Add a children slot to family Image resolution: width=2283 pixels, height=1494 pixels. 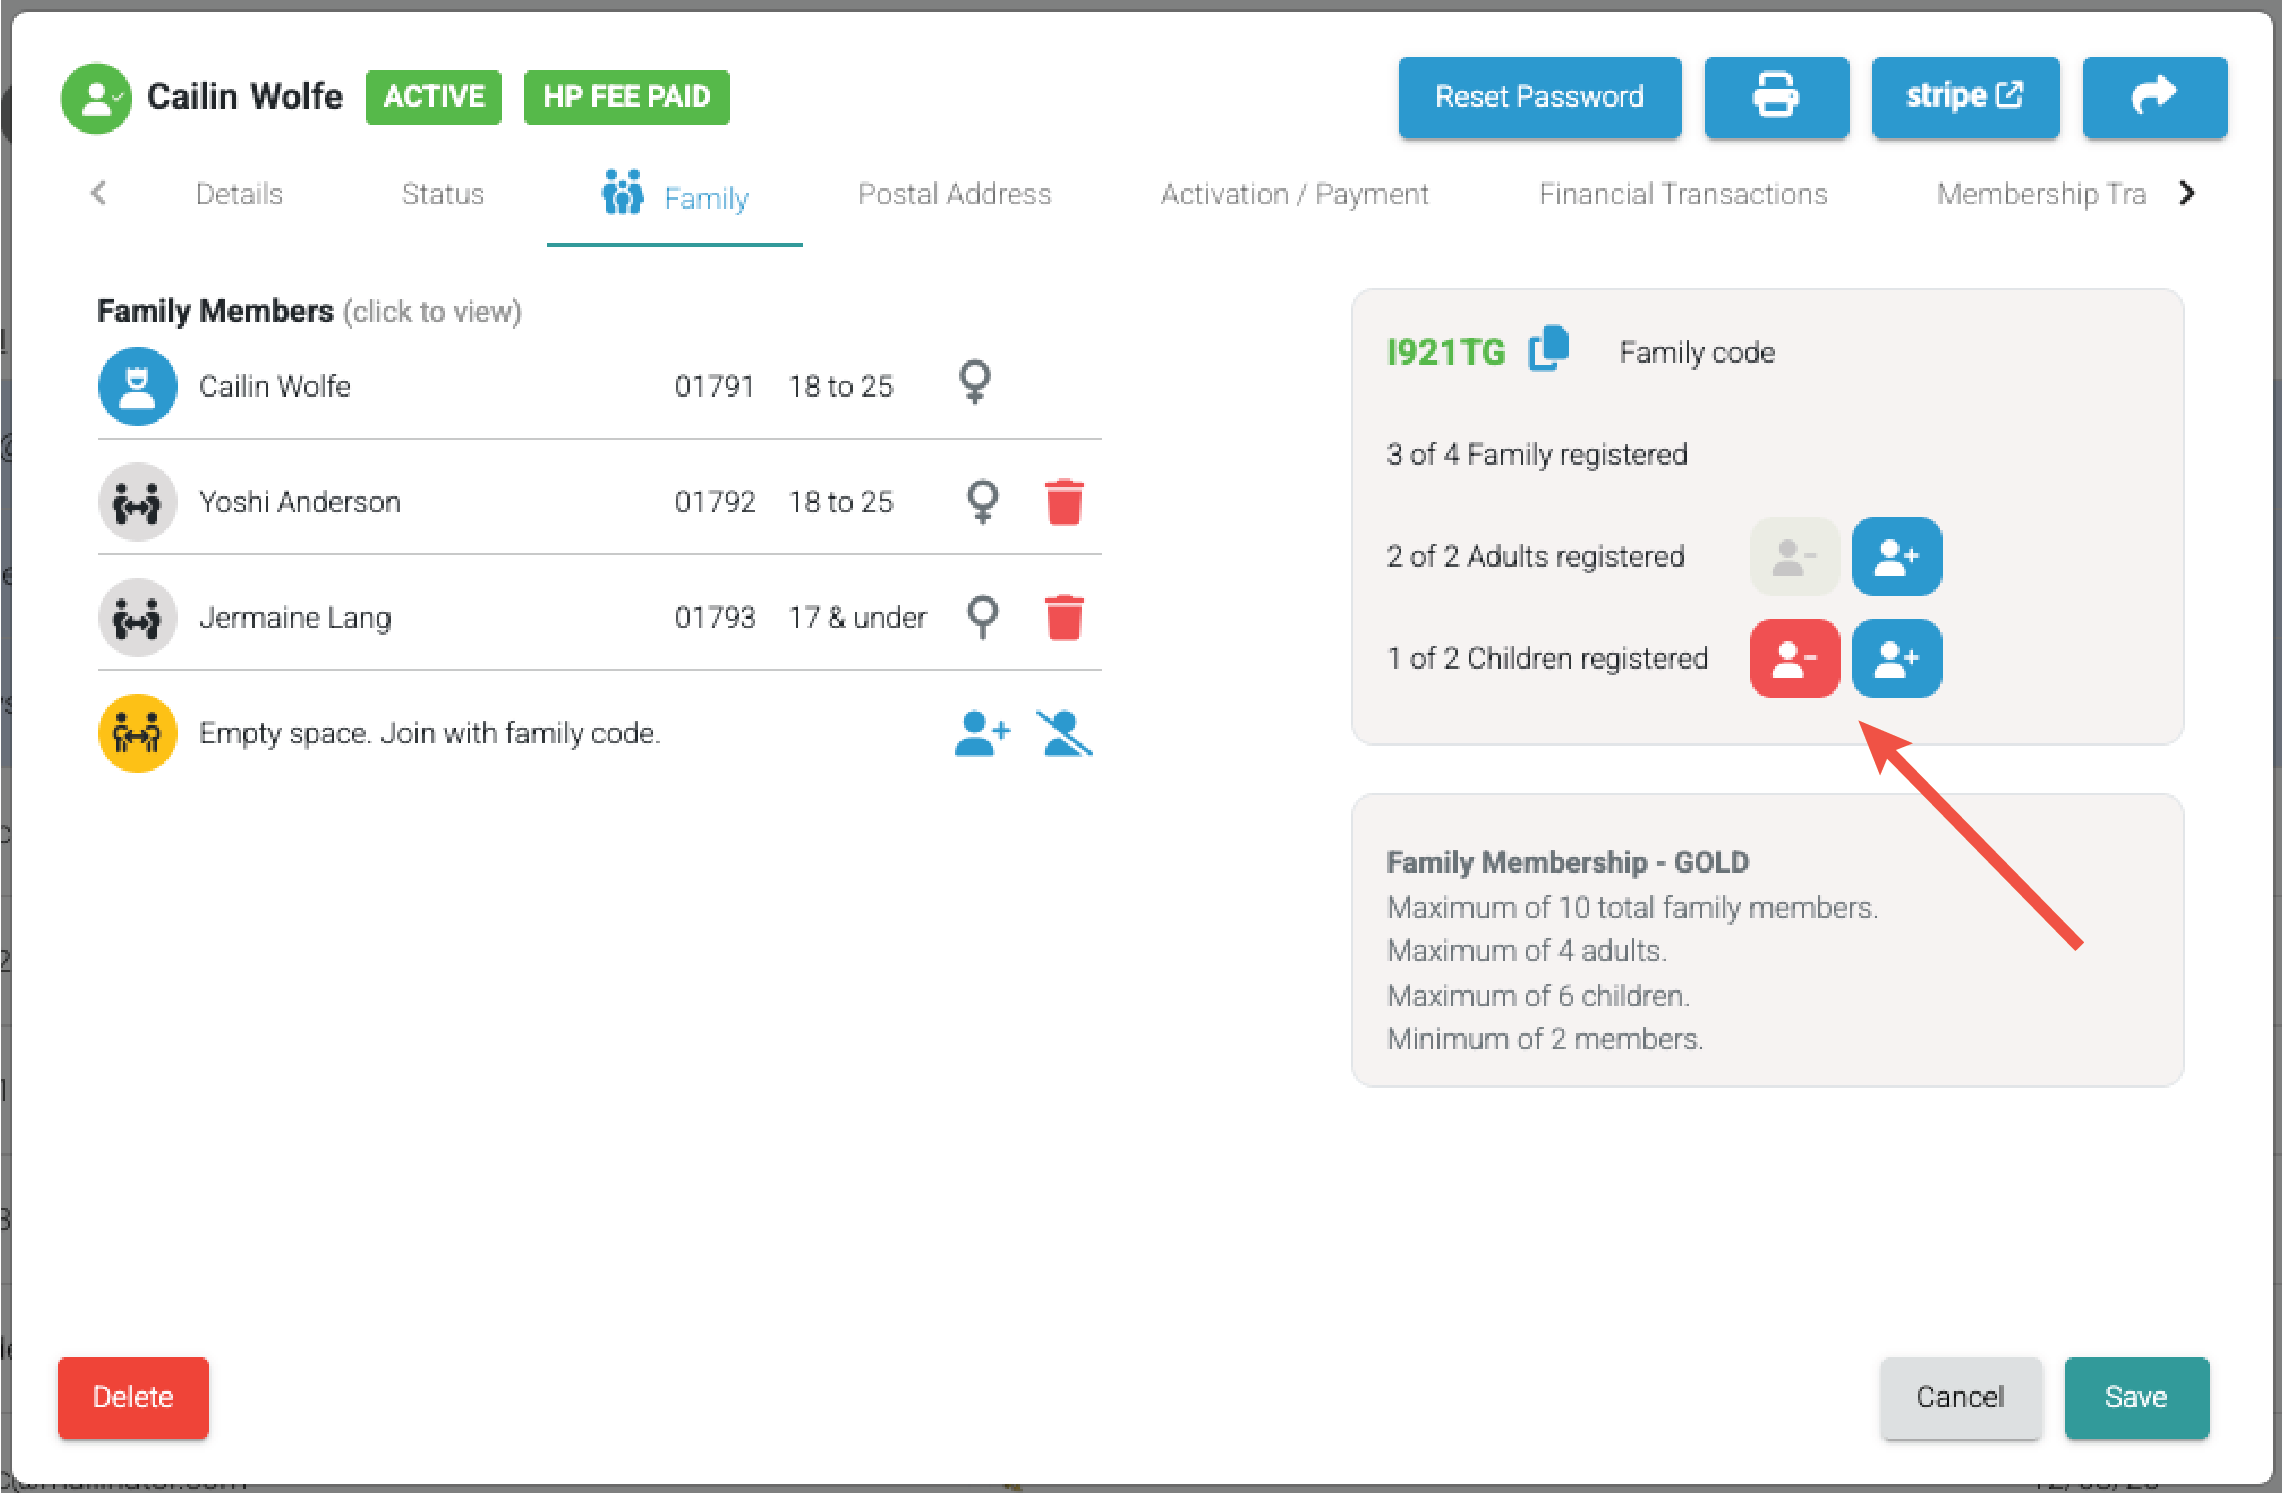click(x=1896, y=659)
